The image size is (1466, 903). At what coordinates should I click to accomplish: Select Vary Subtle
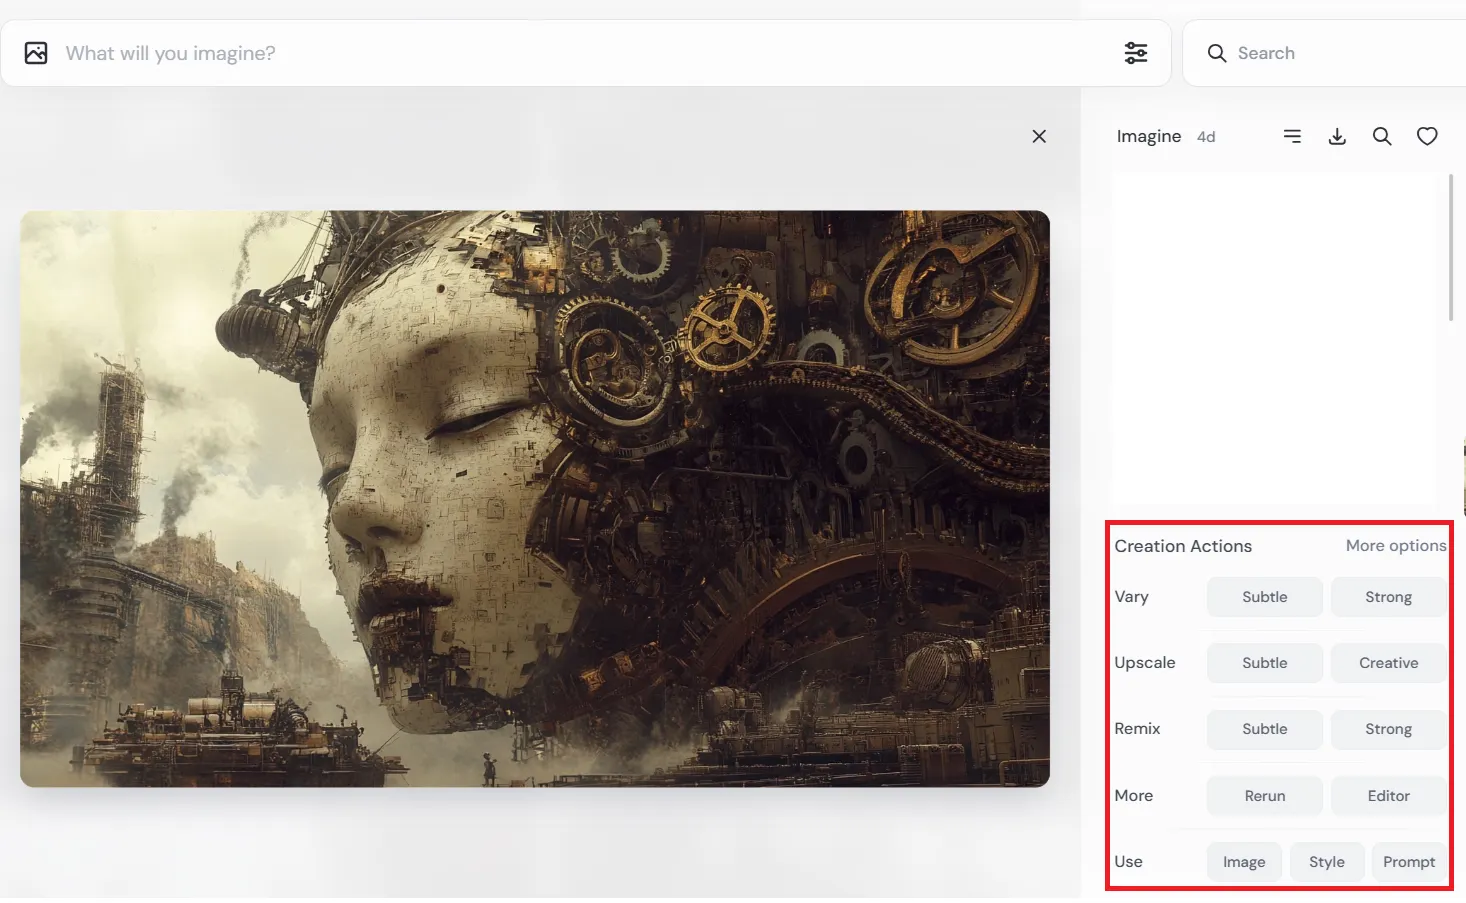[x=1264, y=597]
